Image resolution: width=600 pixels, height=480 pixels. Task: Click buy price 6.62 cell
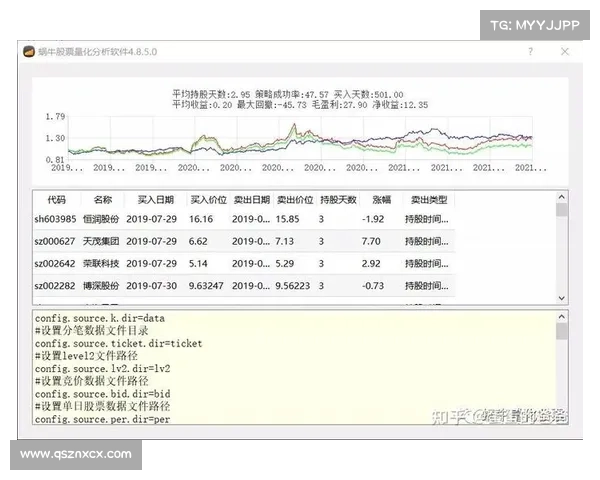pos(198,242)
